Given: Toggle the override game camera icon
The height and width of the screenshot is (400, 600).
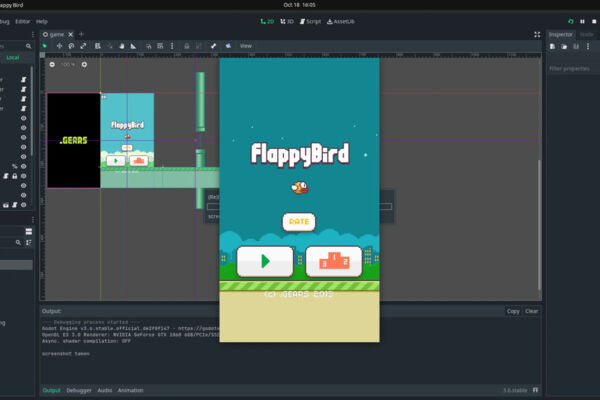Looking at the screenshot, I should coord(228,46).
